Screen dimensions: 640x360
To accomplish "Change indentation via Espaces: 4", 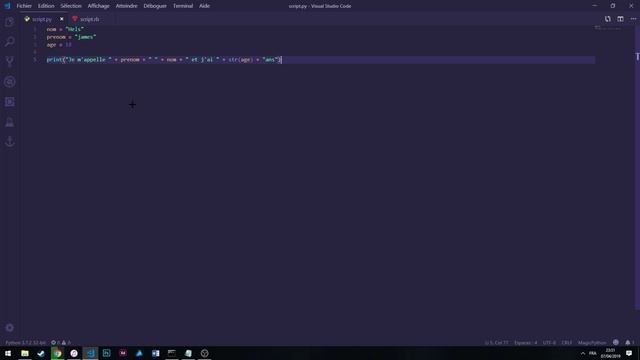I will (x=526, y=343).
